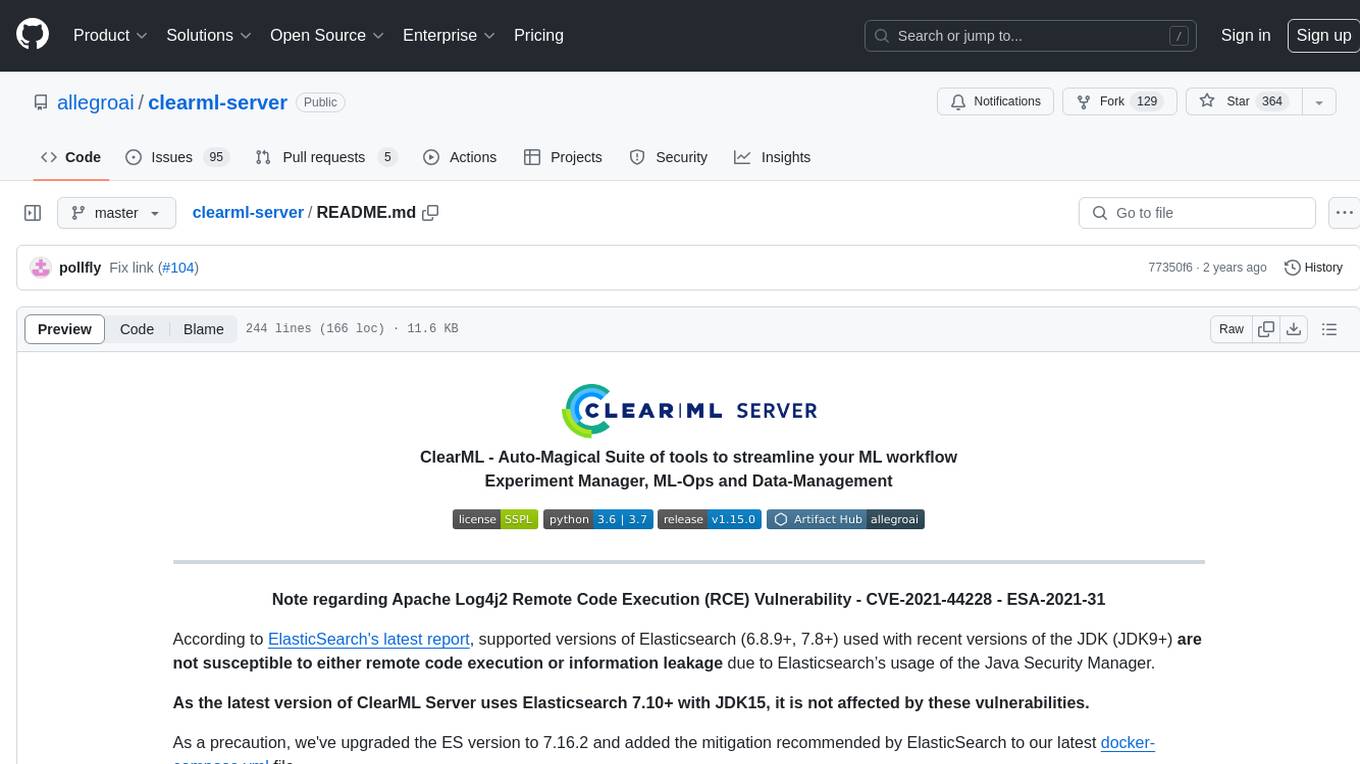This screenshot has height=764, width=1360.
Task: Open ElasticSearch's latest report link
Action: 369,639
